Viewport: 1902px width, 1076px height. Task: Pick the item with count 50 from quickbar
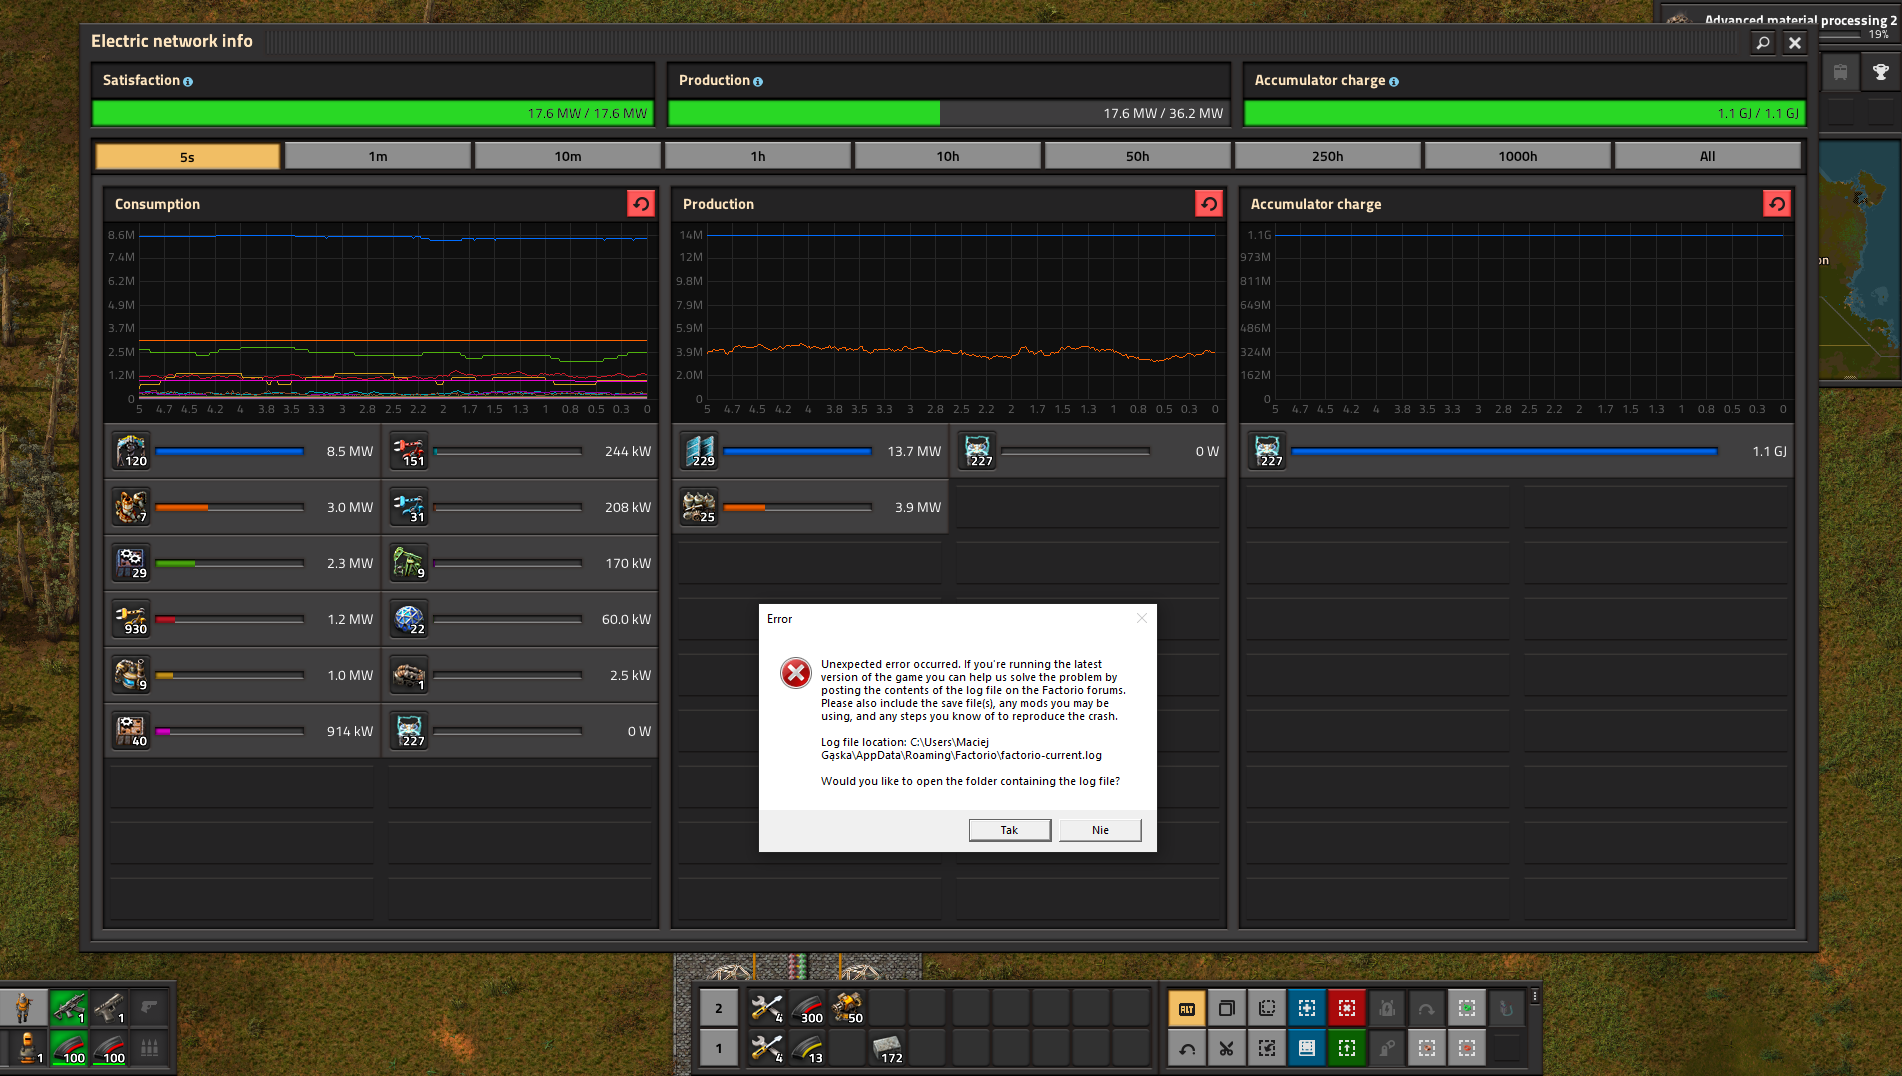(848, 1007)
